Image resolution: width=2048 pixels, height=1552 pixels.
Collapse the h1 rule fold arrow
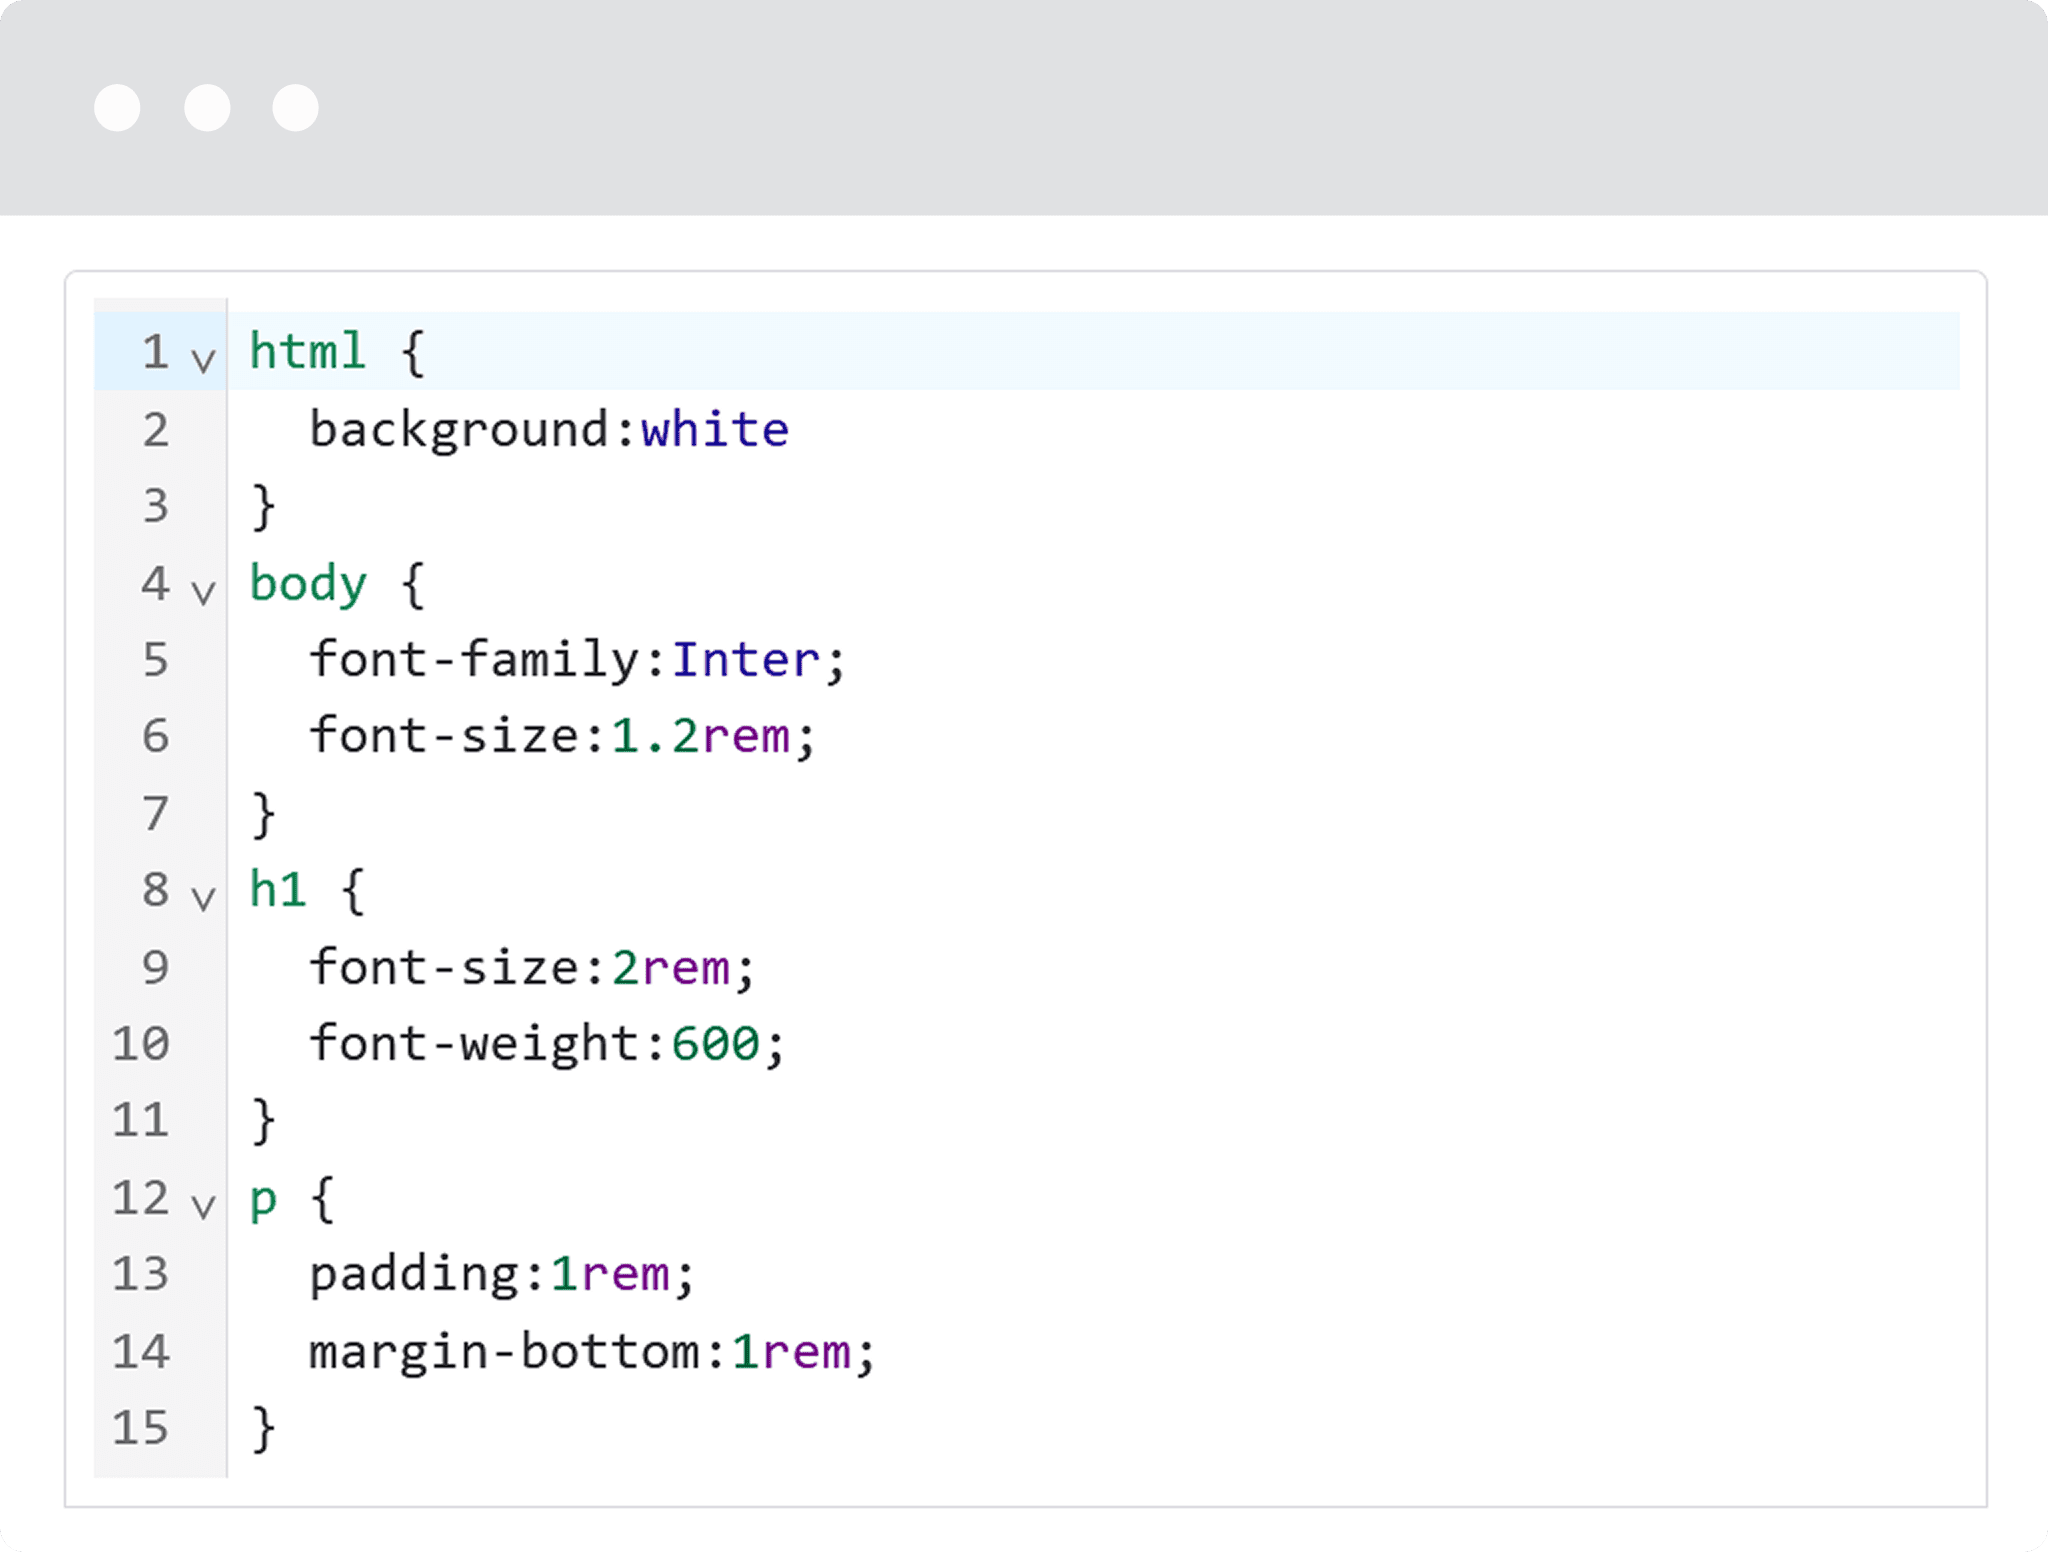click(203, 899)
